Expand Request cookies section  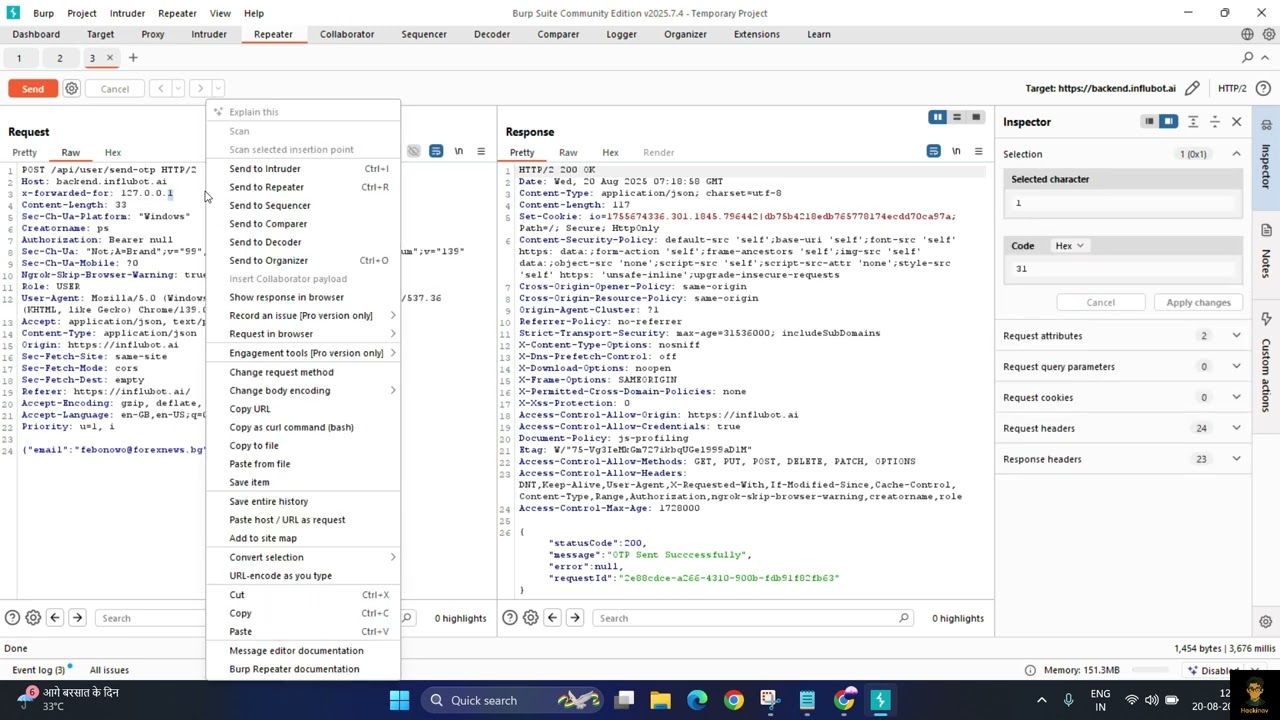[1236, 398]
